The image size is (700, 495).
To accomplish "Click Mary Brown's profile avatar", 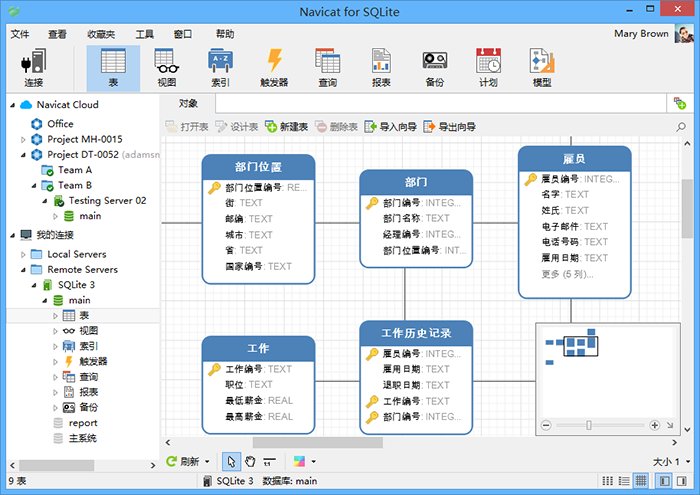I will point(684,34).
